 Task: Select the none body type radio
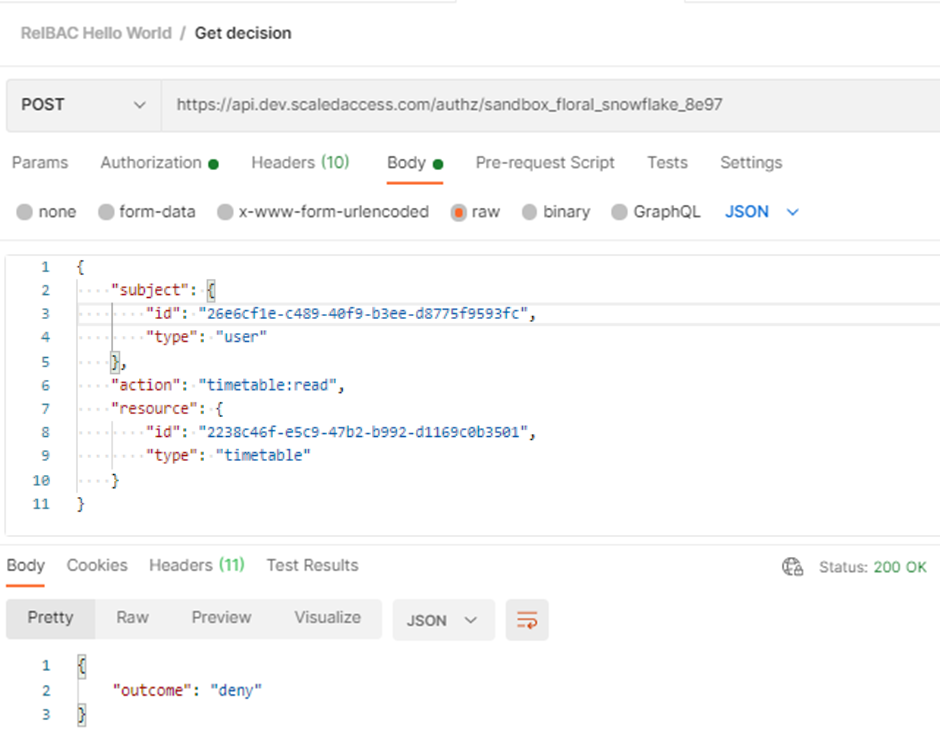[x=25, y=212]
